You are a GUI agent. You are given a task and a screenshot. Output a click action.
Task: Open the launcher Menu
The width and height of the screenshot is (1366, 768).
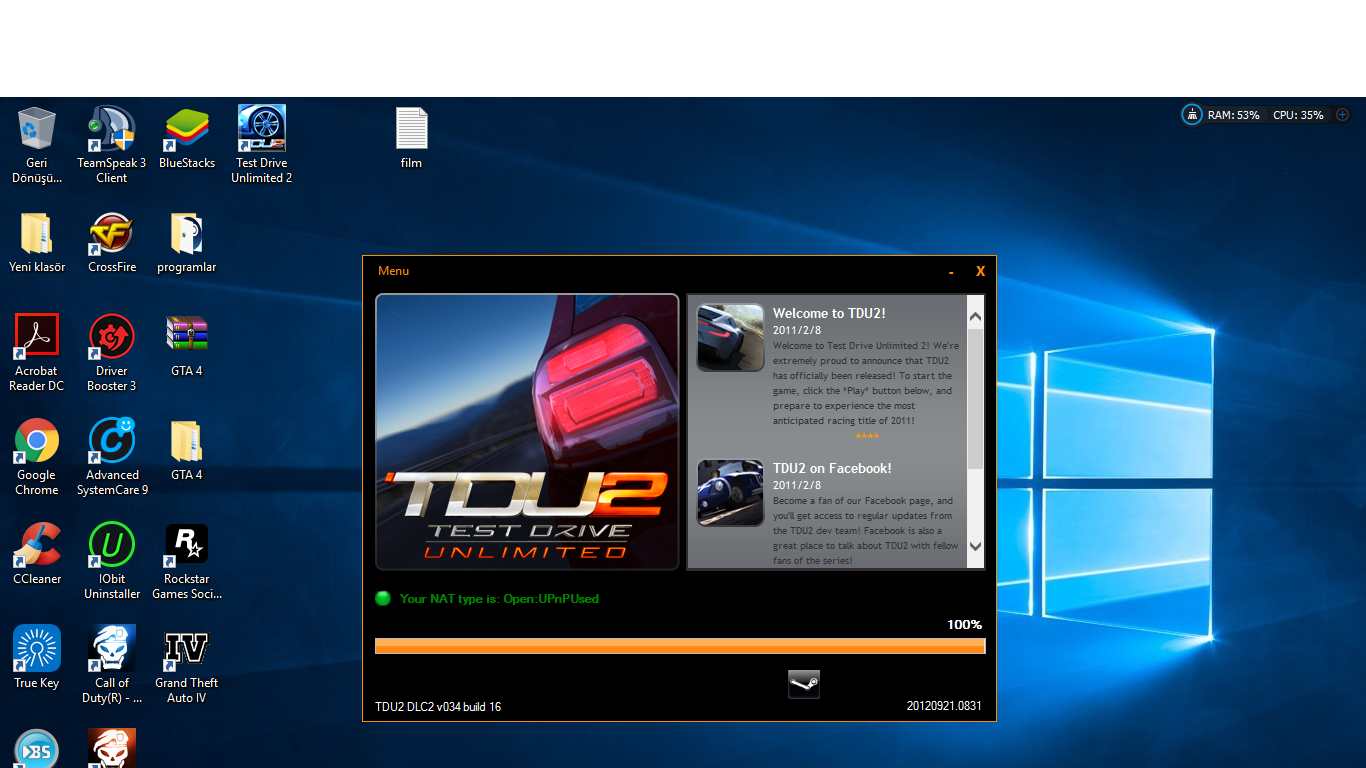[393, 271]
